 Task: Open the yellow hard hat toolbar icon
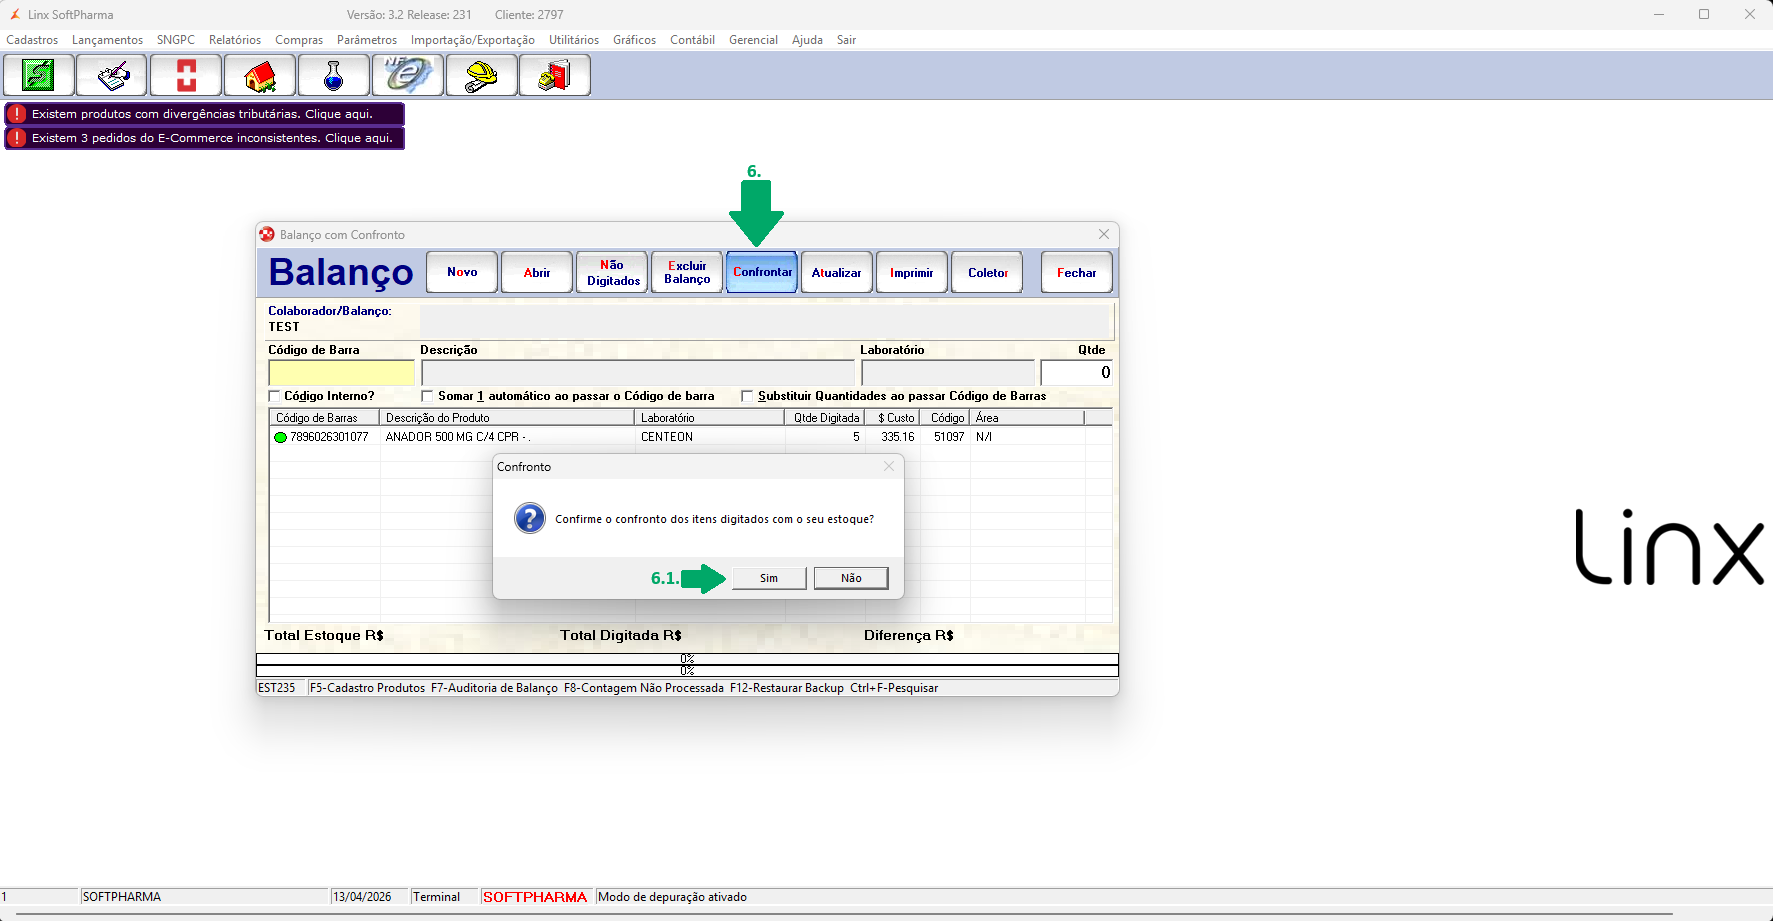(x=482, y=75)
